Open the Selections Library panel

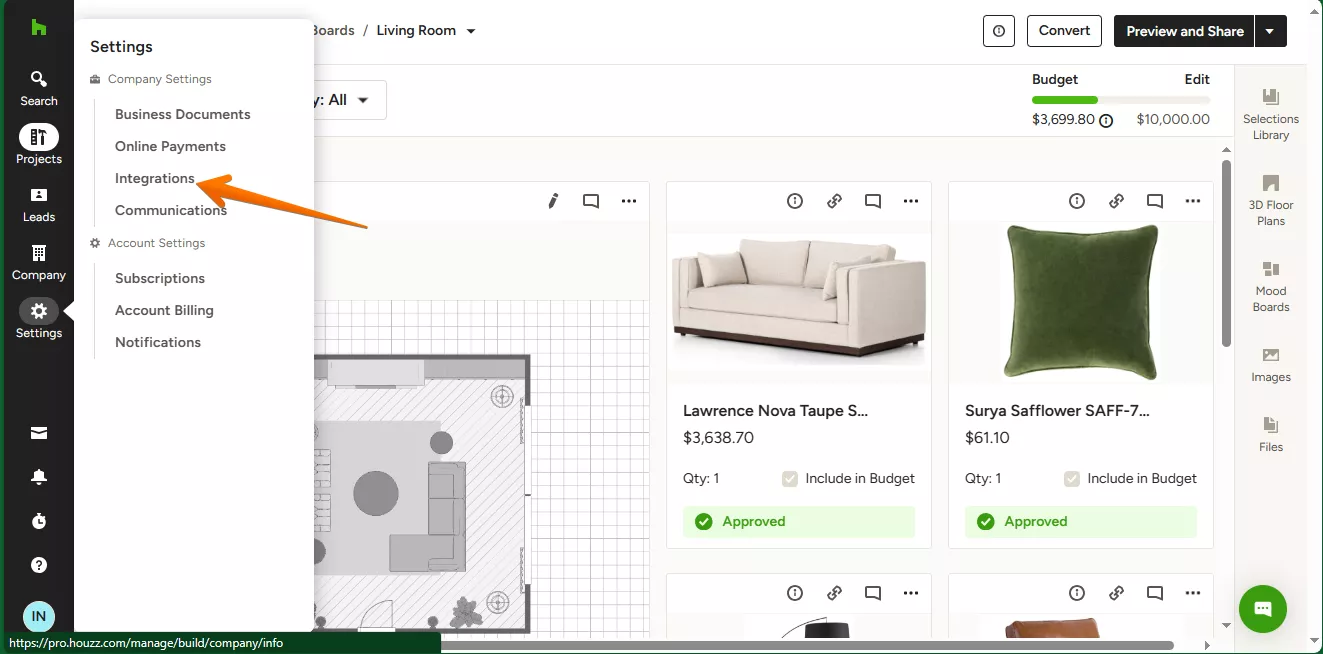(x=1271, y=114)
